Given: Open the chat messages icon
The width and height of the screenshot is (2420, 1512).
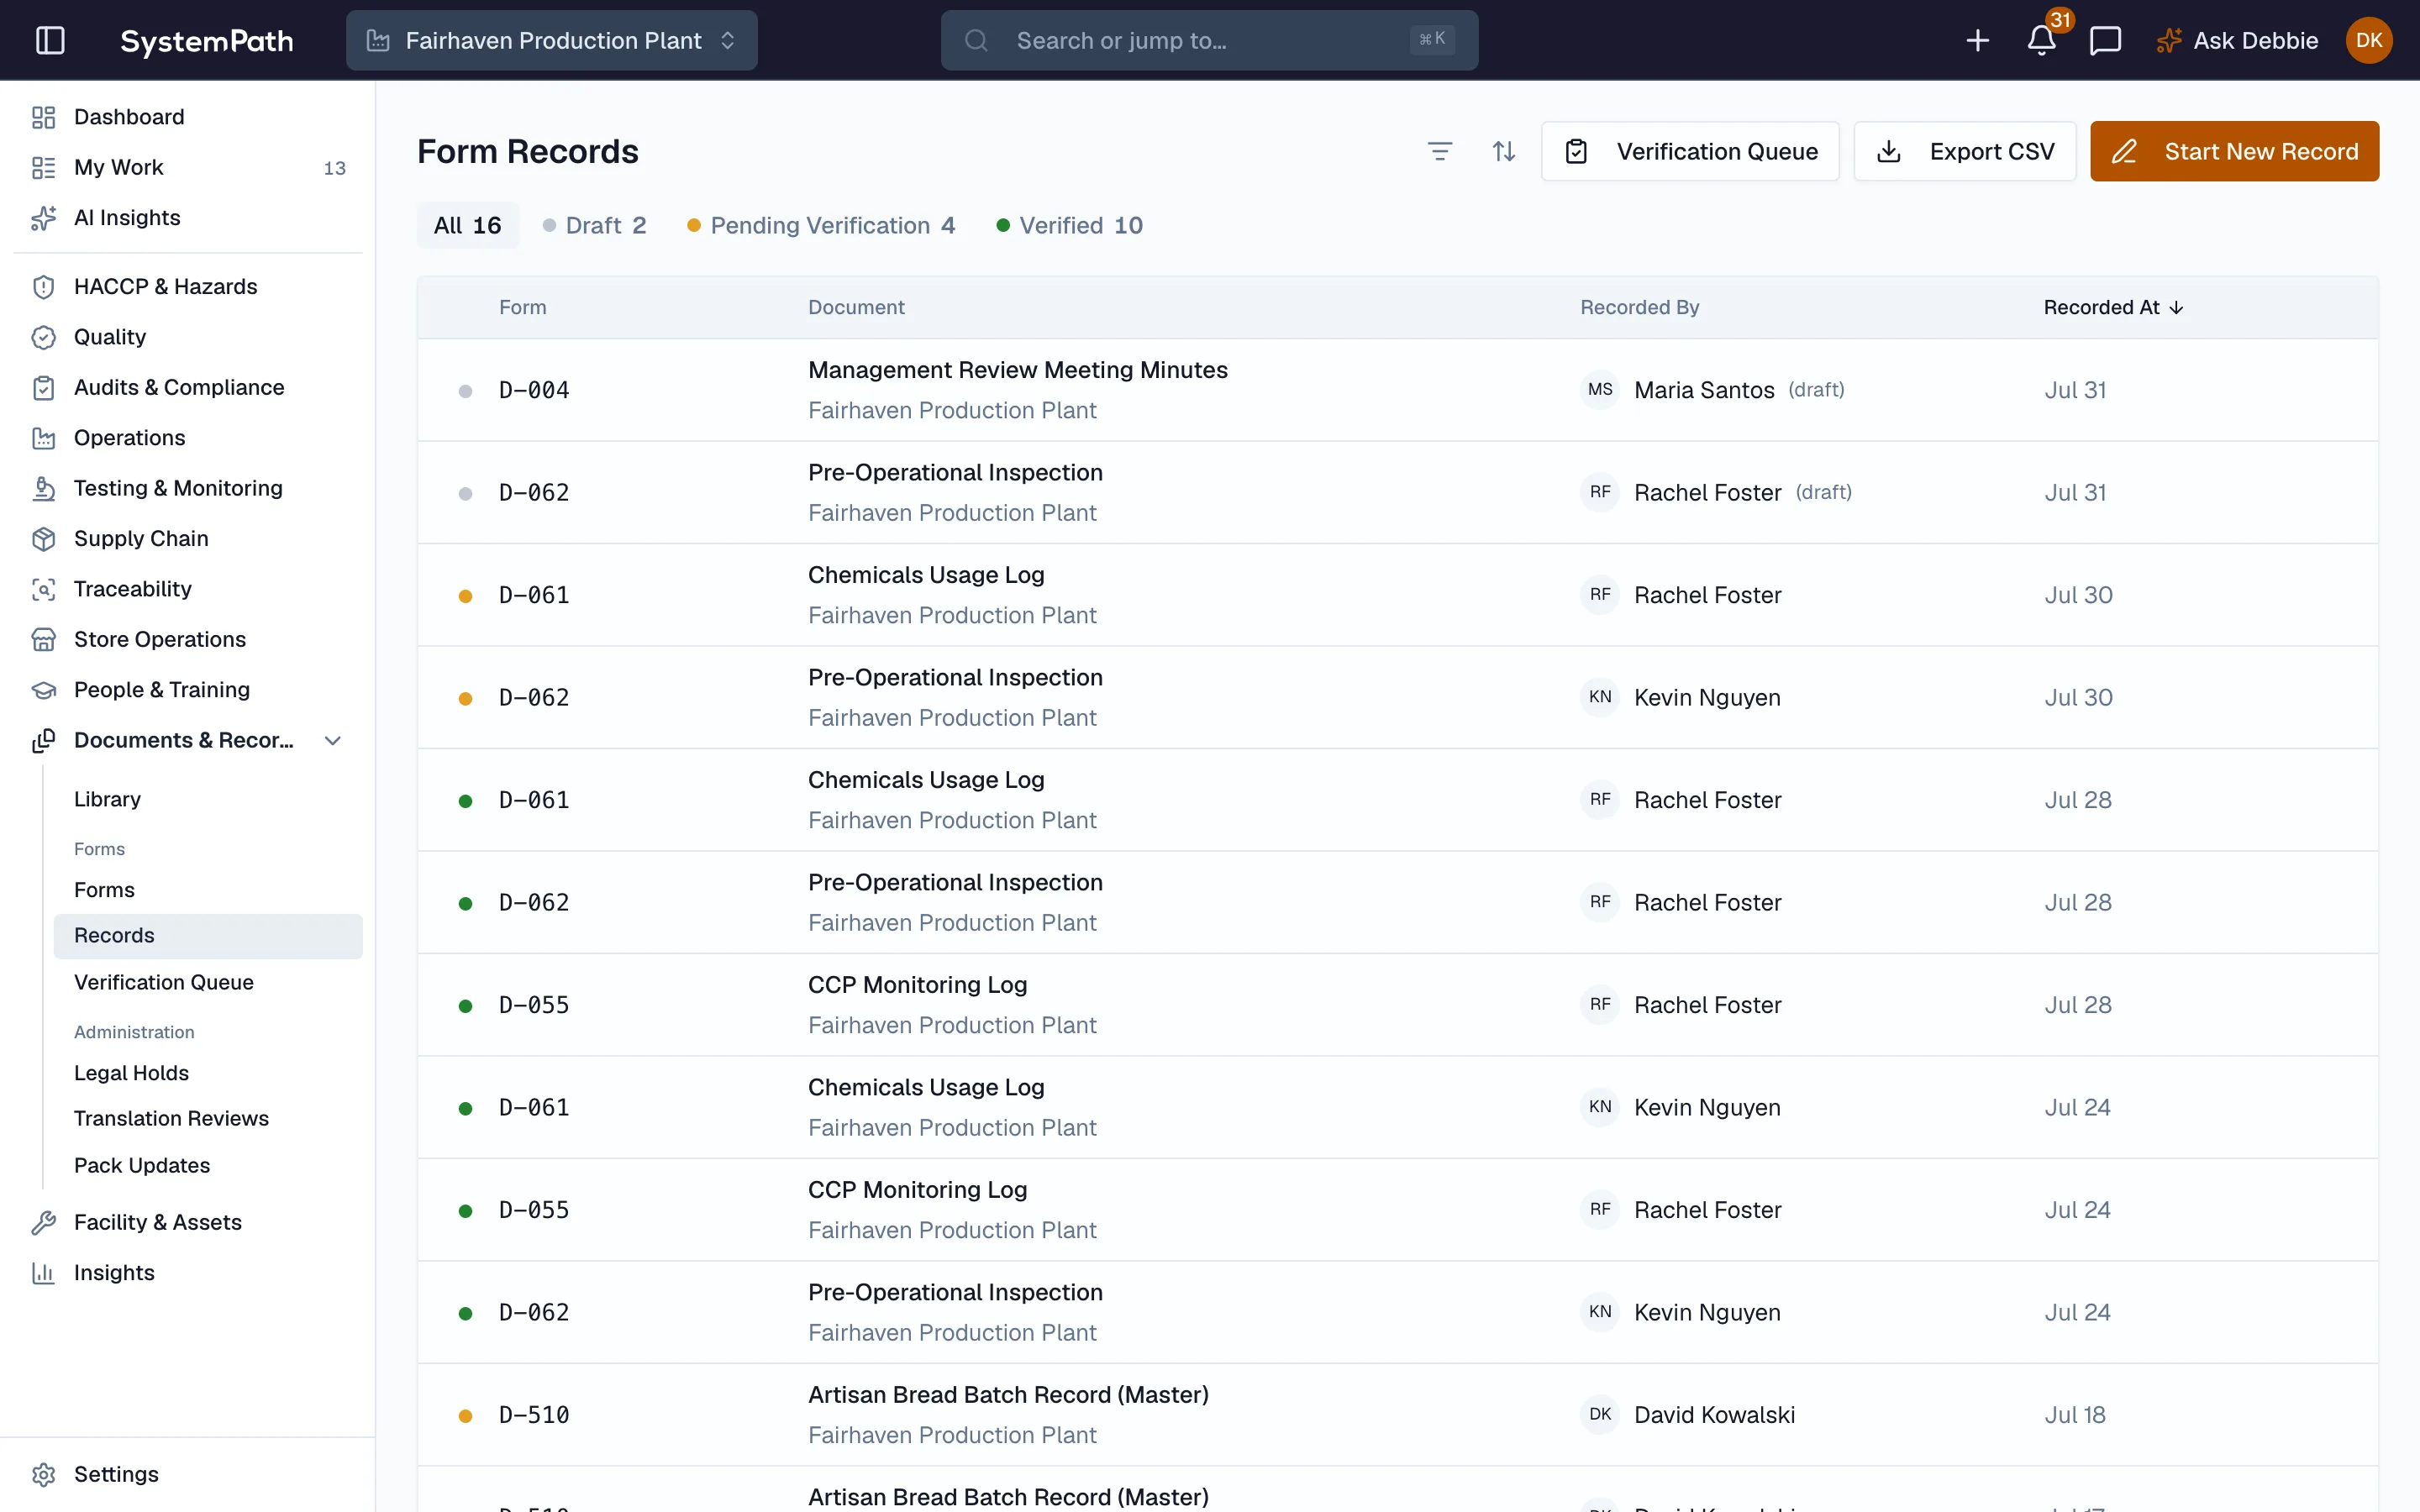Looking at the screenshot, I should coord(2105,40).
